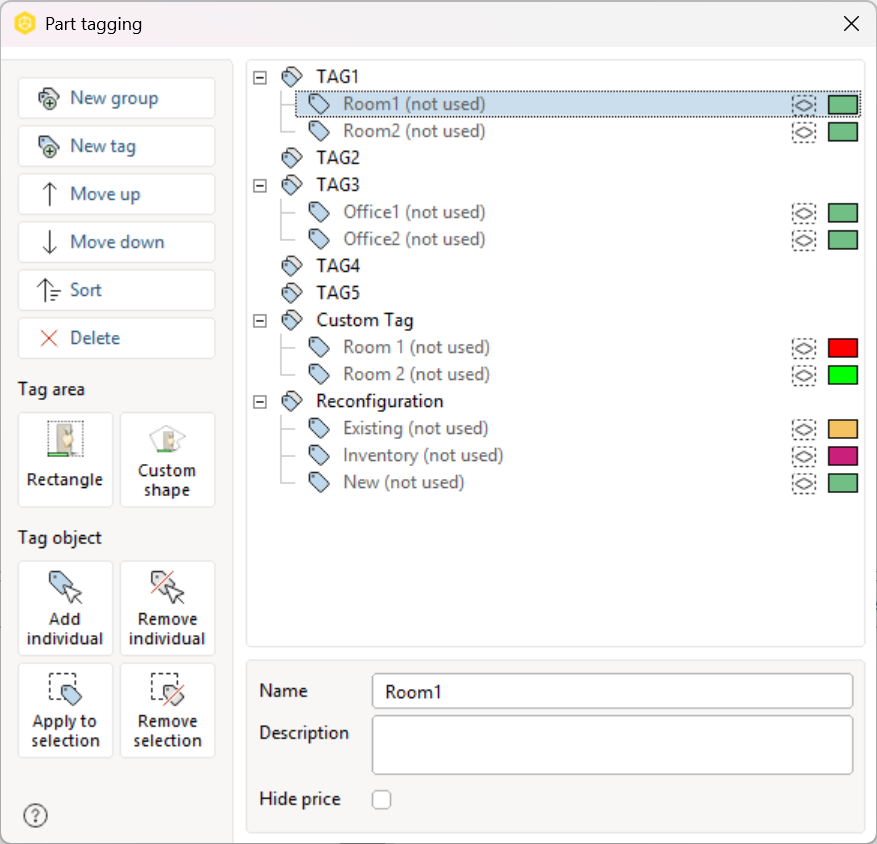Select Room2 (not used) tag
Screen dimensions: 877x844
tap(414, 131)
